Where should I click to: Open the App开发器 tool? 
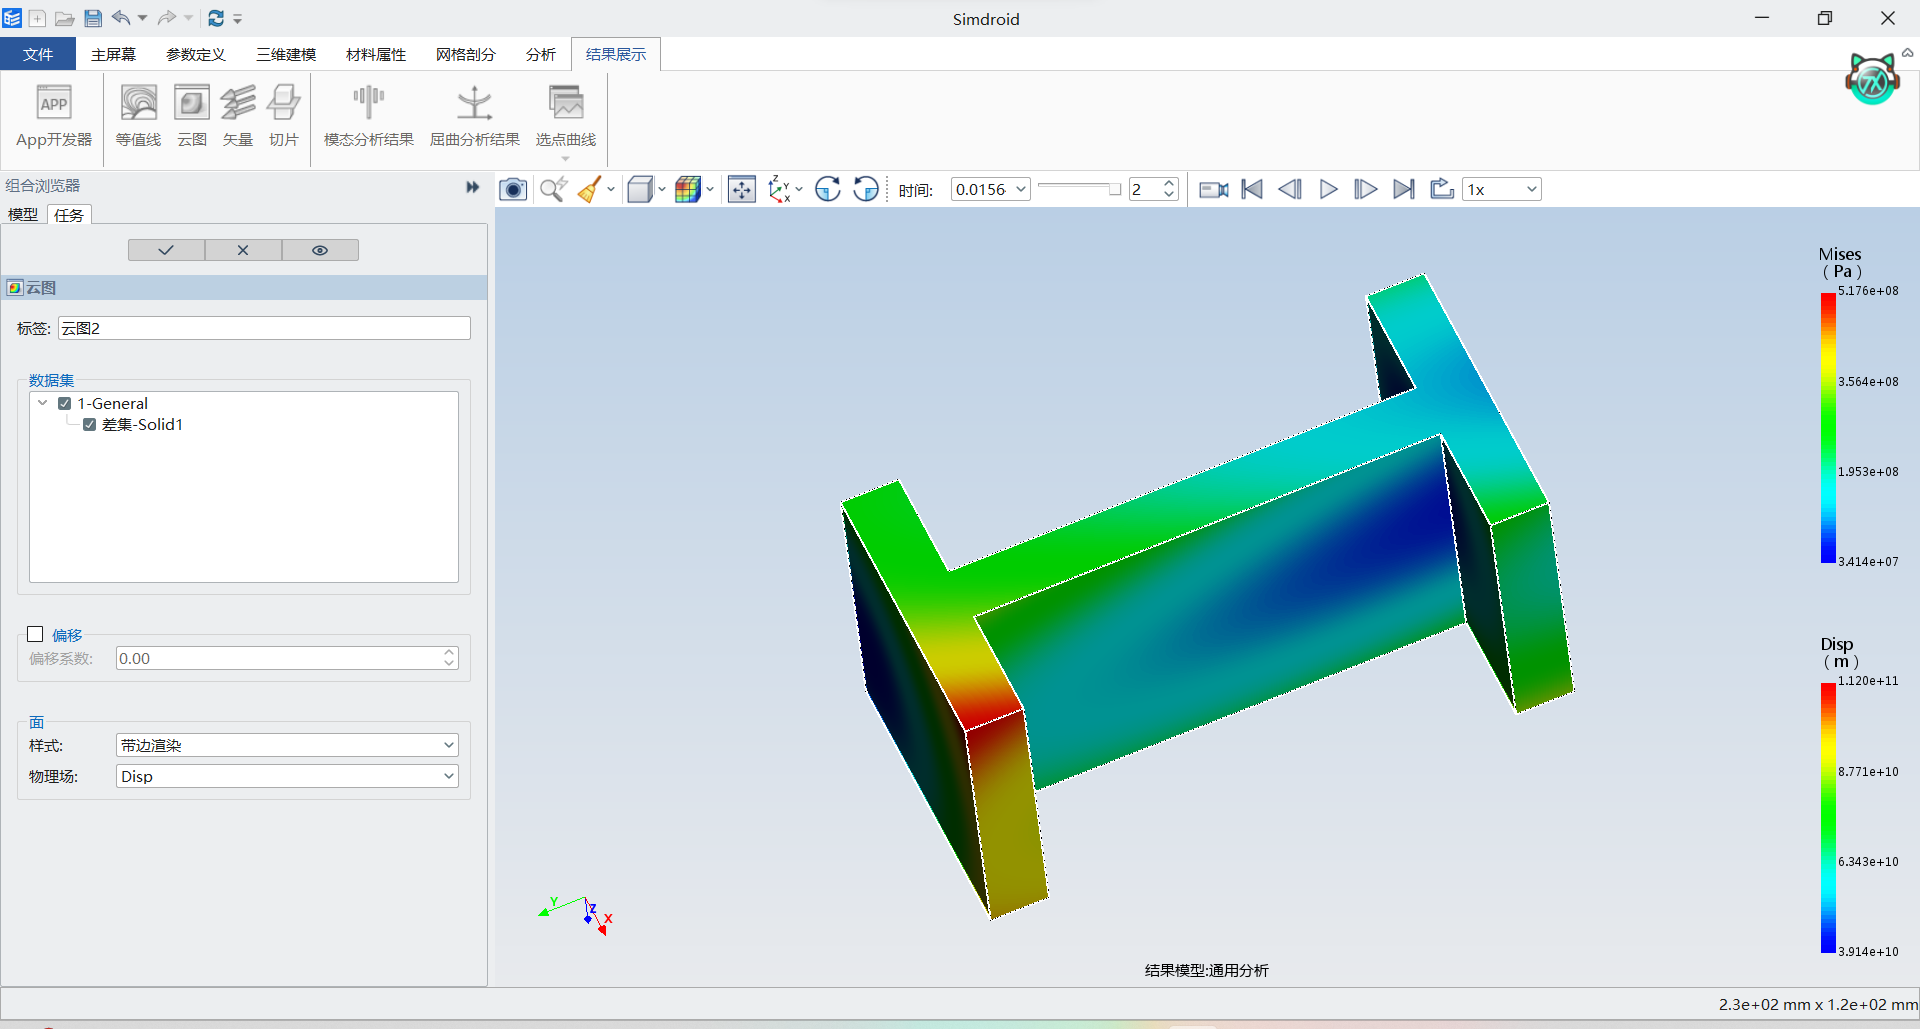(54, 117)
